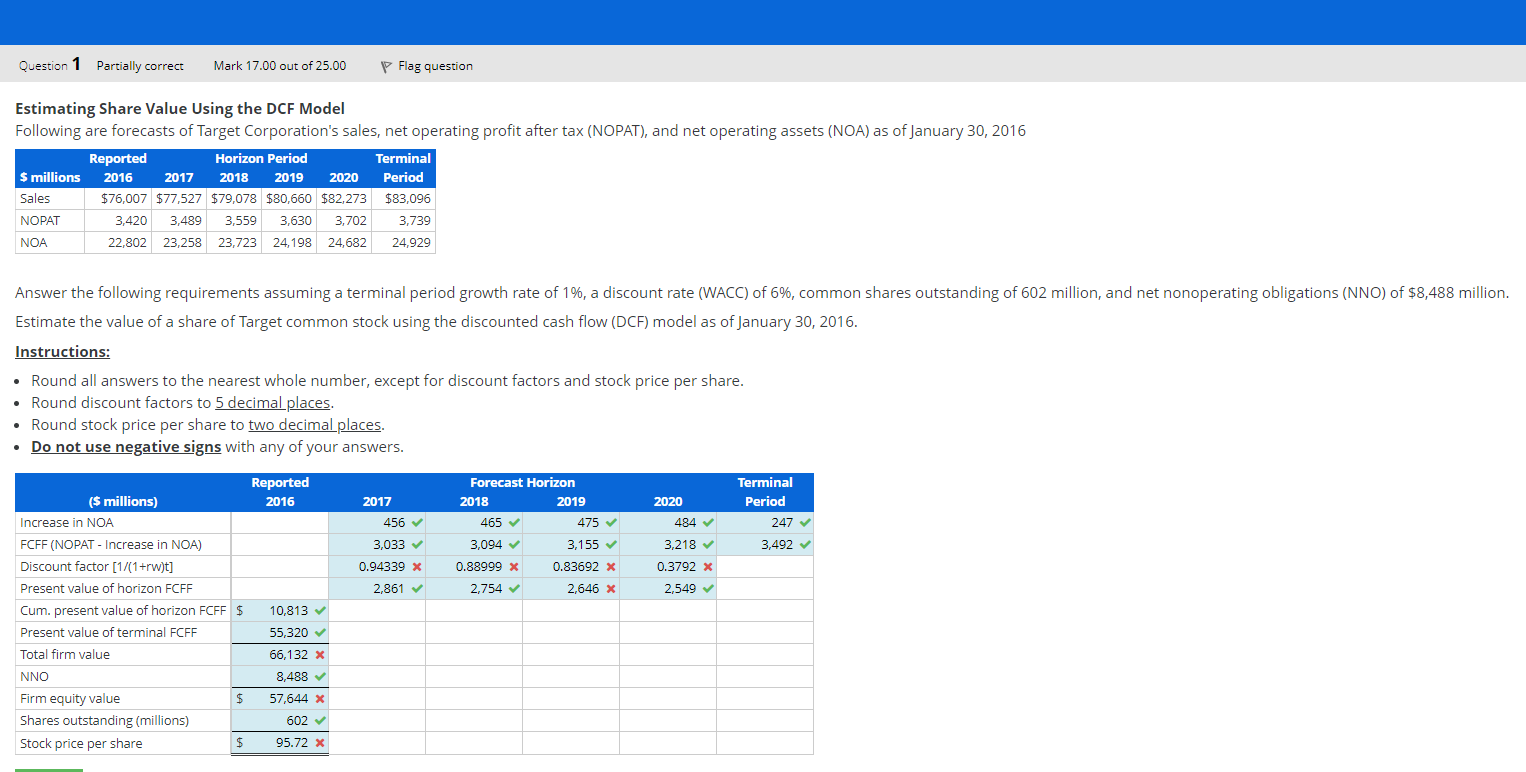Click the green check icon next to 484
The height and width of the screenshot is (772, 1526).
pos(707,522)
